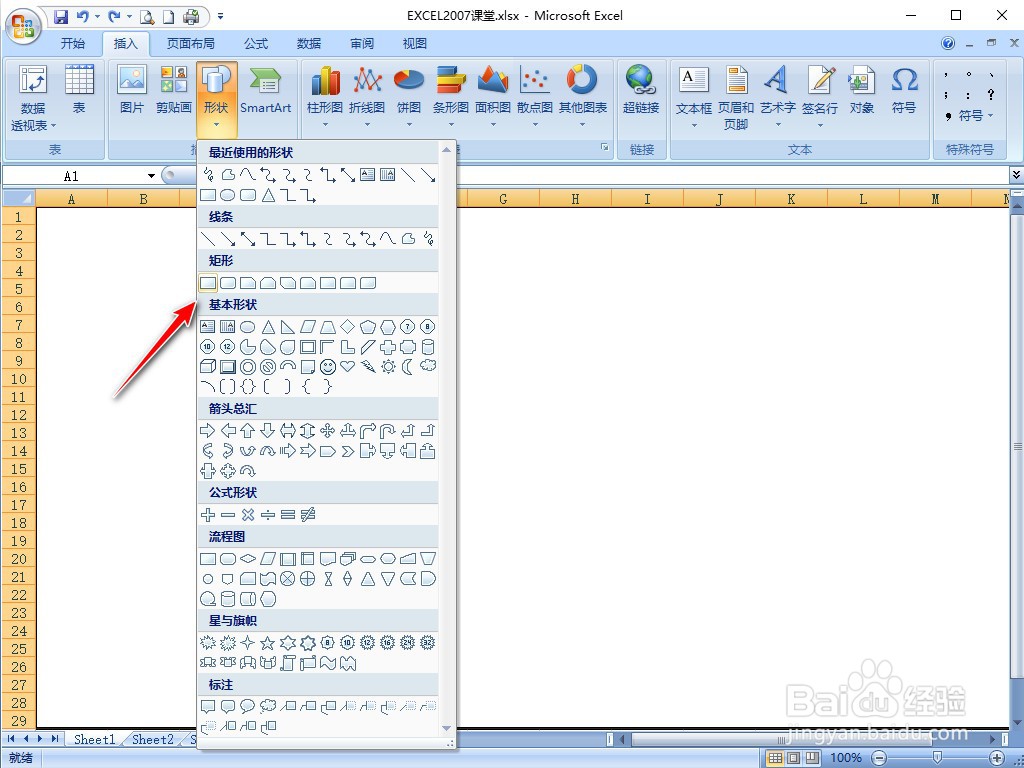Choose the Plus math shape
The image size is (1024, 768).
tap(208, 515)
